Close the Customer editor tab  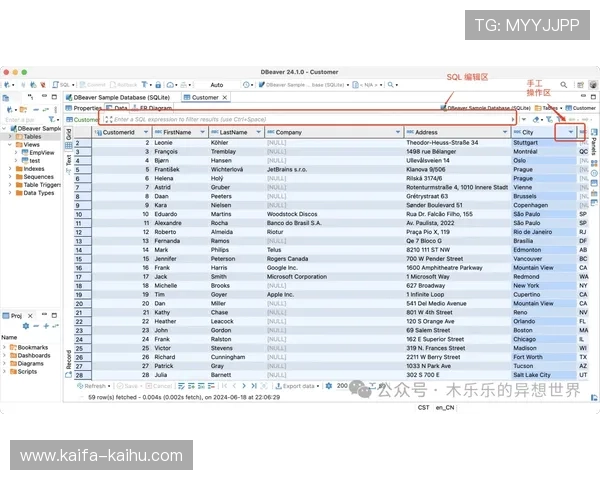[x=224, y=97]
